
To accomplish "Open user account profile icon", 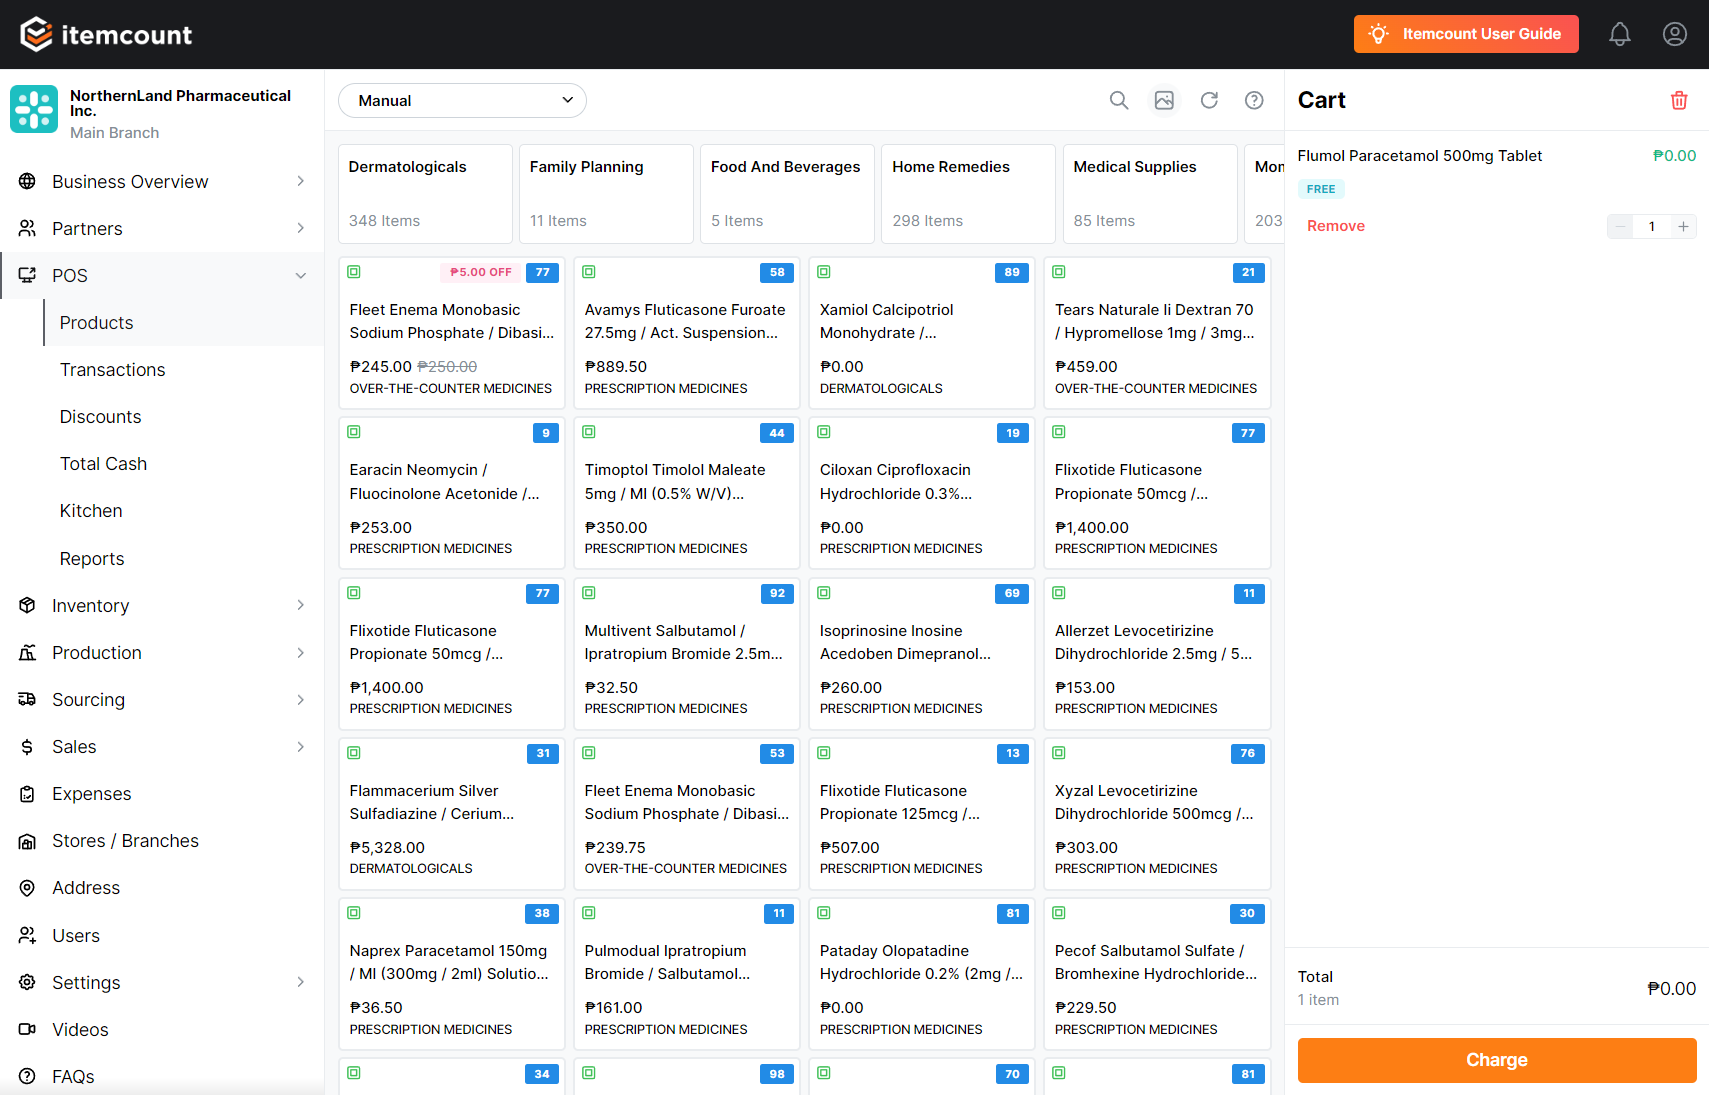I will [x=1675, y=34].
